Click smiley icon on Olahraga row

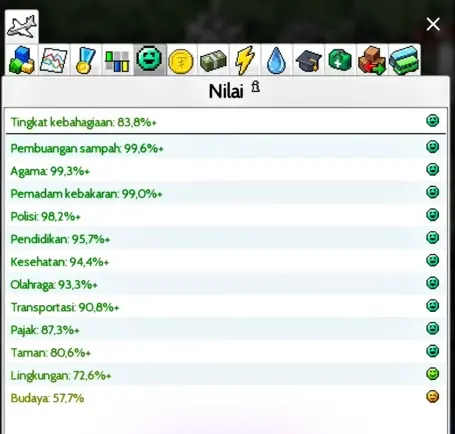(x=432, y=283)
